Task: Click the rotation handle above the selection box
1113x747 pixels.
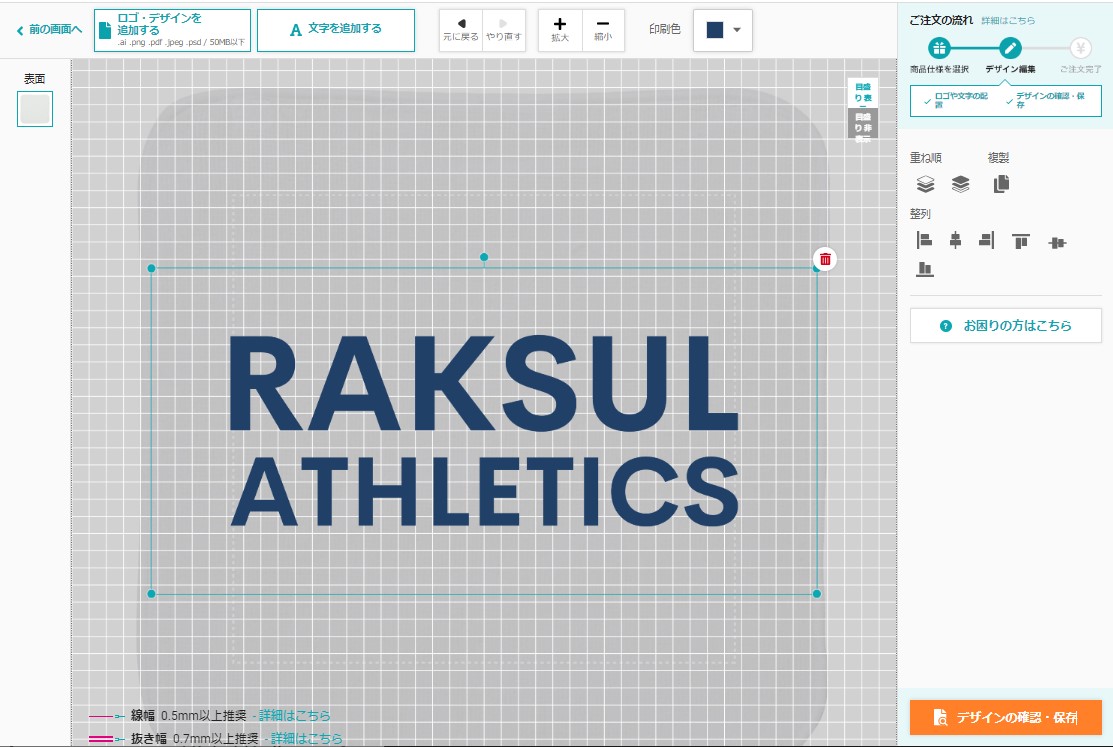Action: pos(484,257)
